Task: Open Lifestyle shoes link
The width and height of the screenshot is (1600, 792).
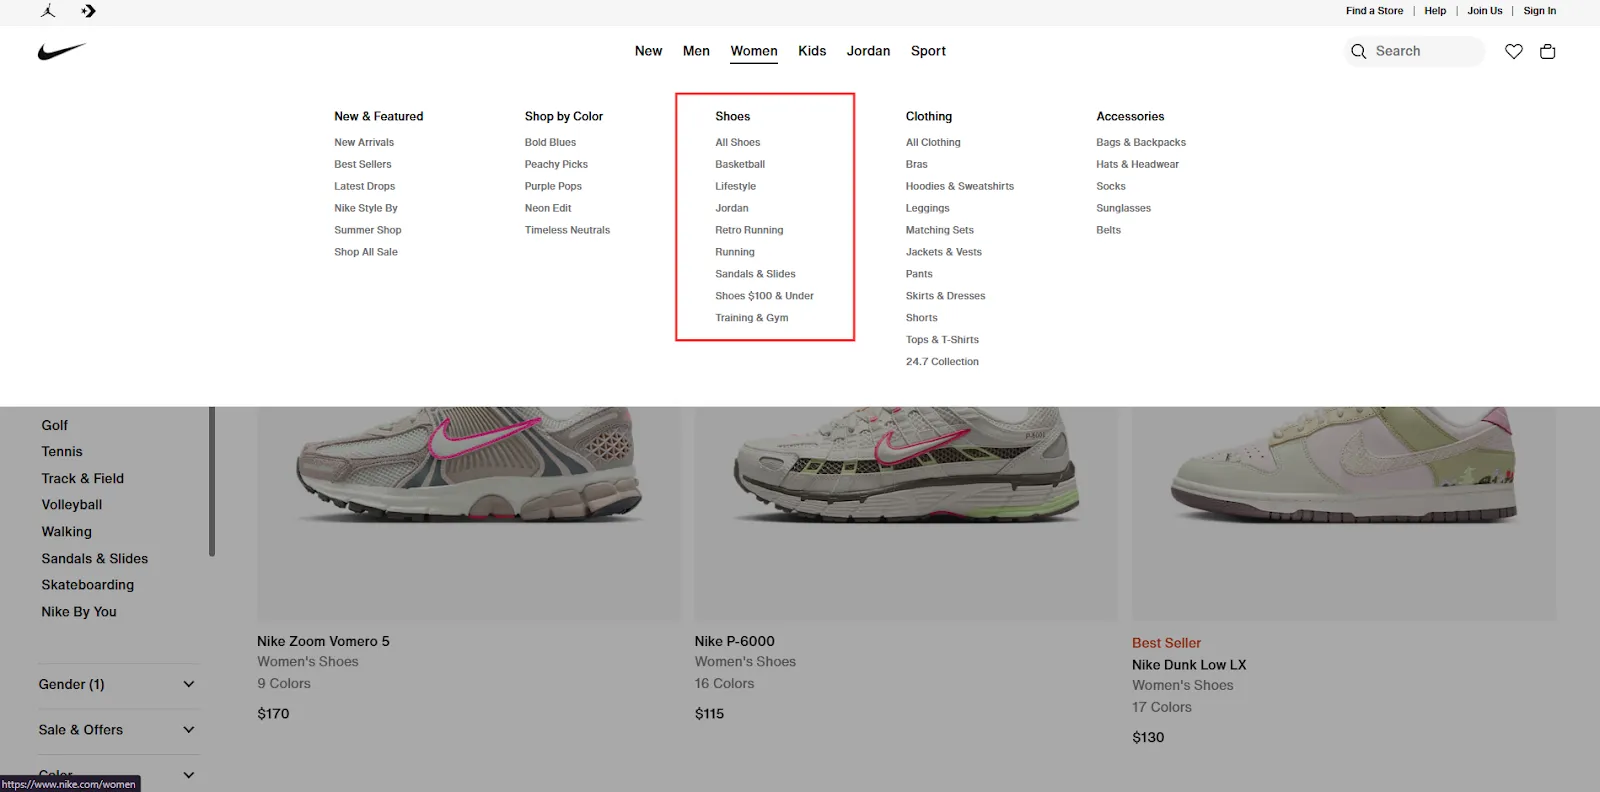Action: pos(735,186)
